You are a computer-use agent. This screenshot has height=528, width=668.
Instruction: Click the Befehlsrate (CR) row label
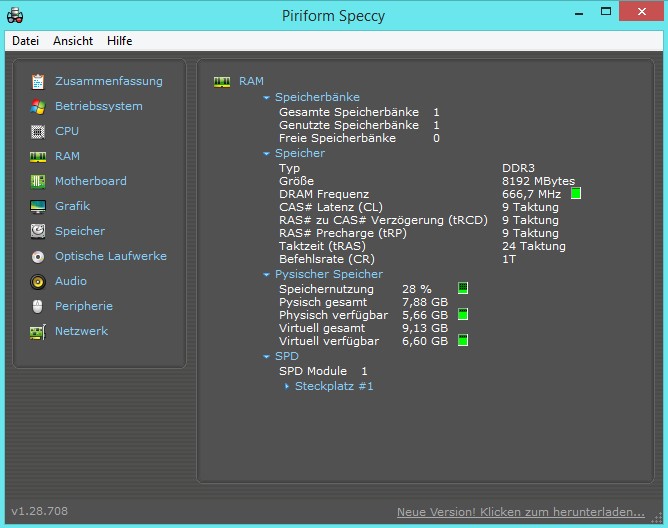[x=327, y=259]
